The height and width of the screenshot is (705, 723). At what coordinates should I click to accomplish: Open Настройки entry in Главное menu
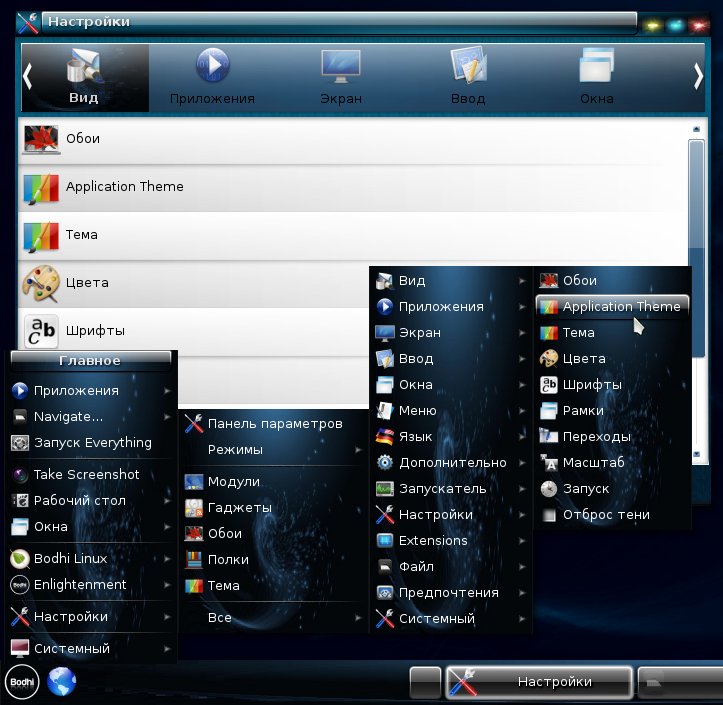[91, 617]
